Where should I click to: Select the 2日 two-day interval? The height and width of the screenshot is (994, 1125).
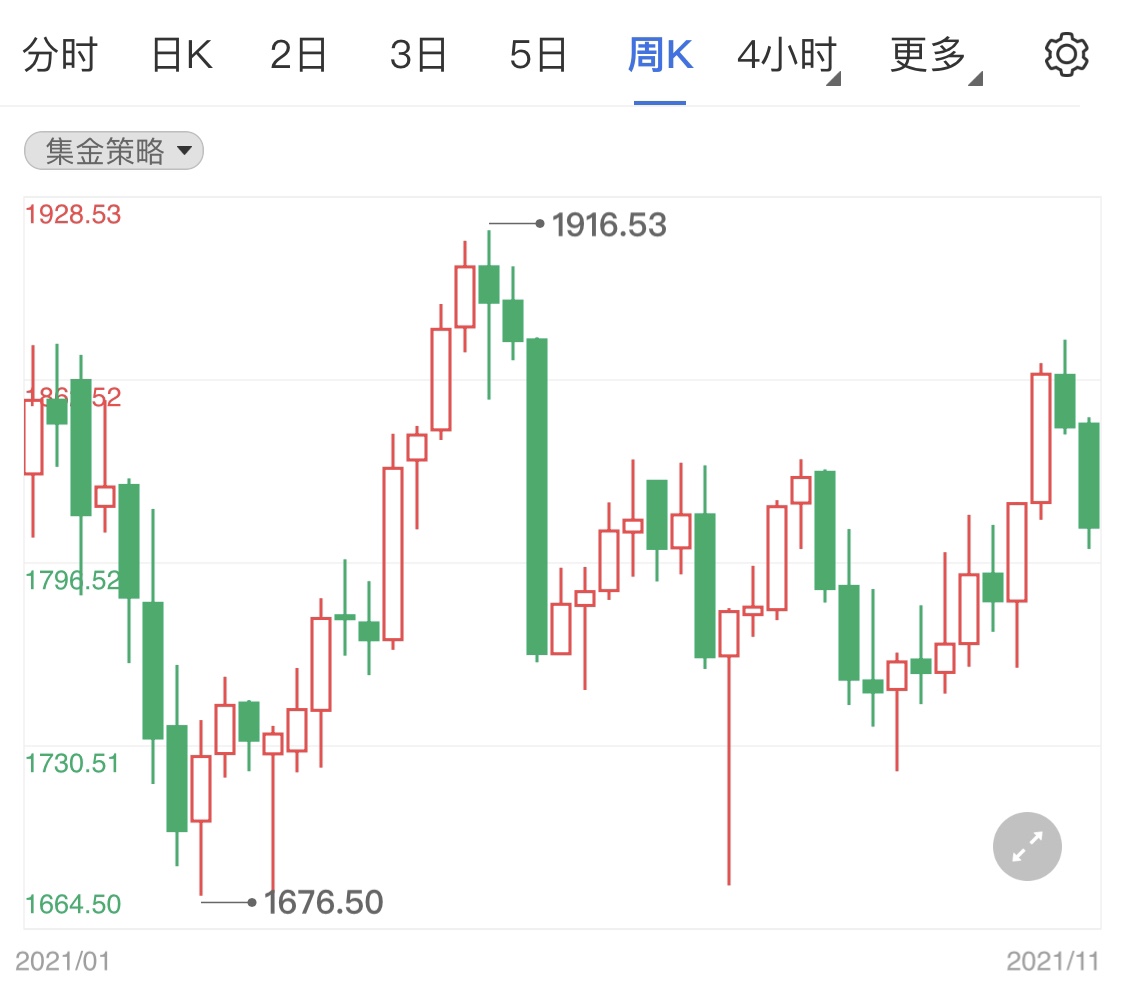(300, 55)
